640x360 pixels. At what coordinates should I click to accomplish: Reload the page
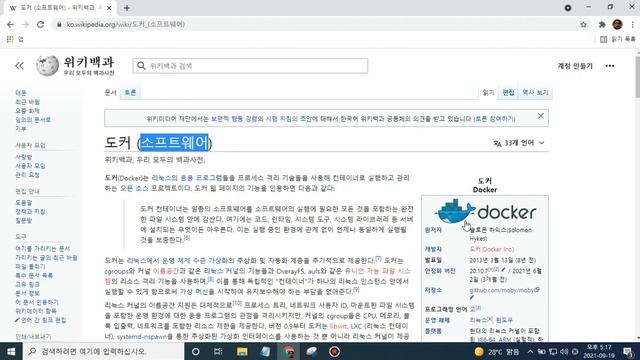[x=40, y=24]
